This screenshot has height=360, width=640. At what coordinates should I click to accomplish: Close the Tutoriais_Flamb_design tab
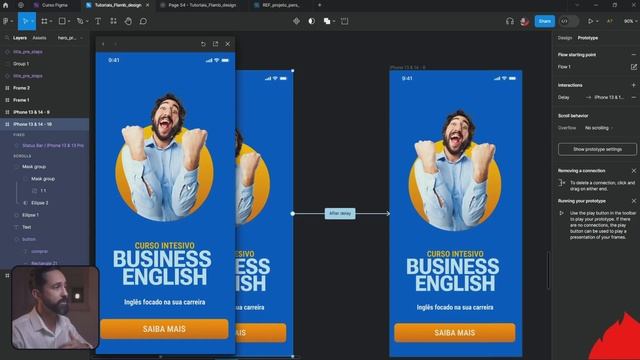147,5
